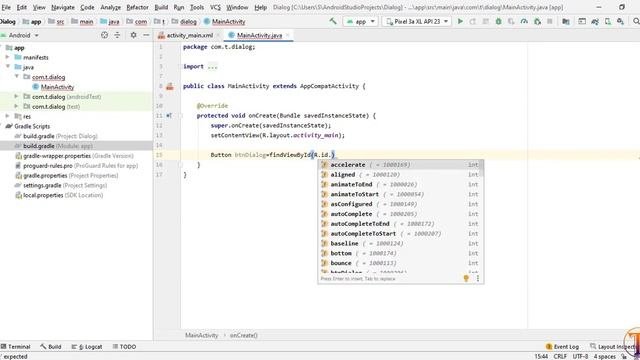Click the Sync Project with Gradle Files icon
This screenshot has height=360, width=640.
tap(595, 21)
